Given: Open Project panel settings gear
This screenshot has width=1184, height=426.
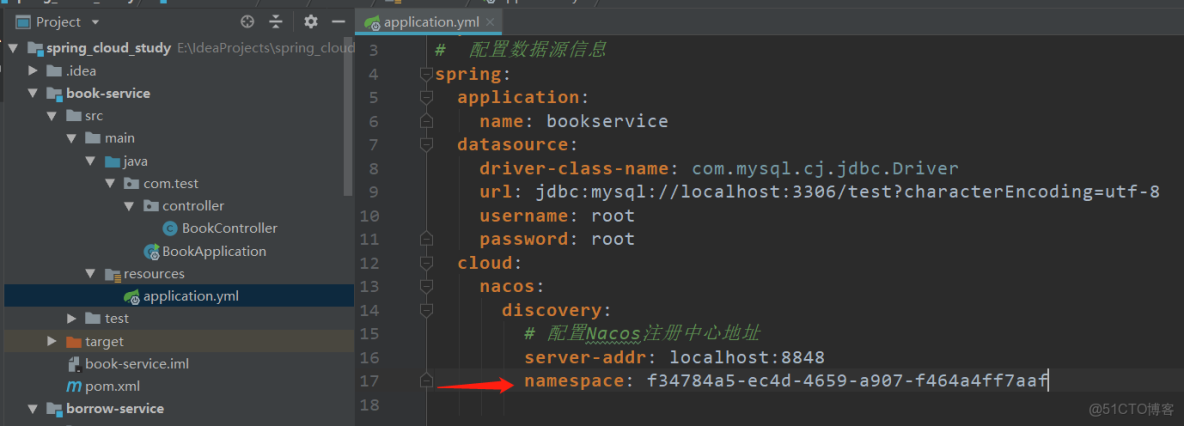Looking at the screenshot, I should coord(310,22).
